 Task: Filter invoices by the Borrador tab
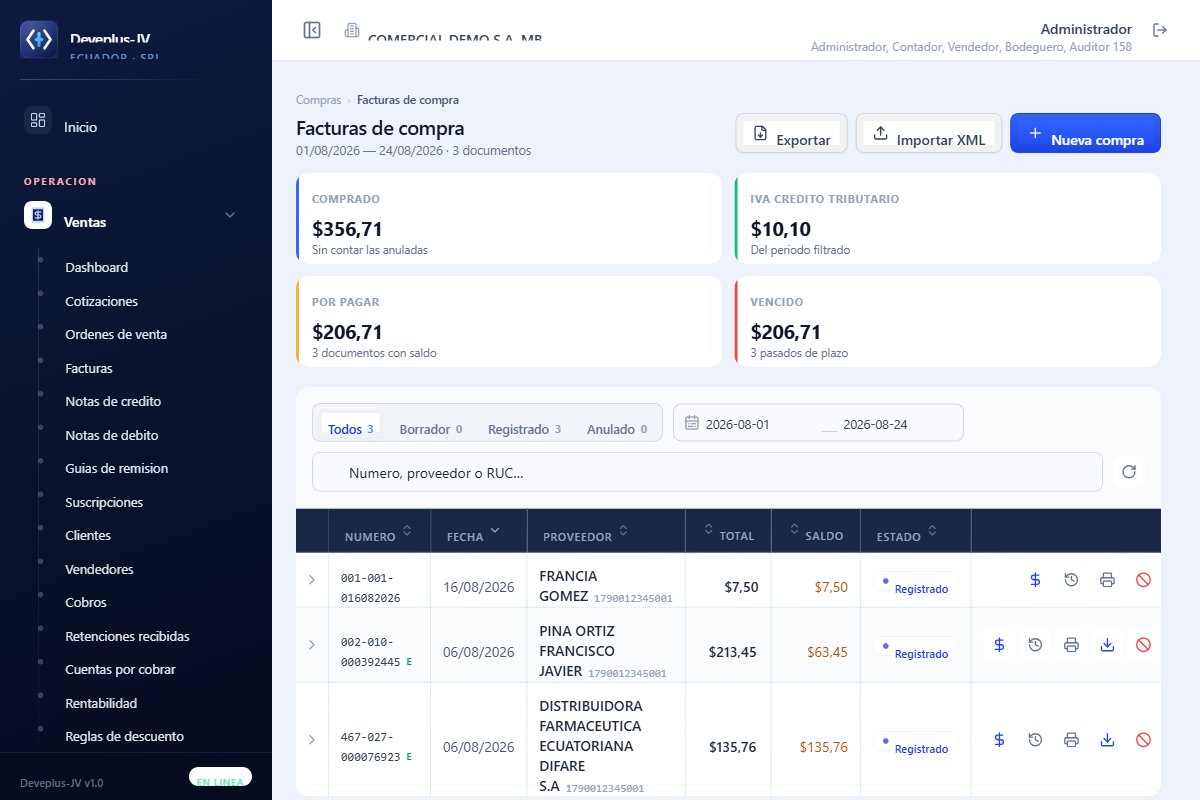[x=430, y=429]
